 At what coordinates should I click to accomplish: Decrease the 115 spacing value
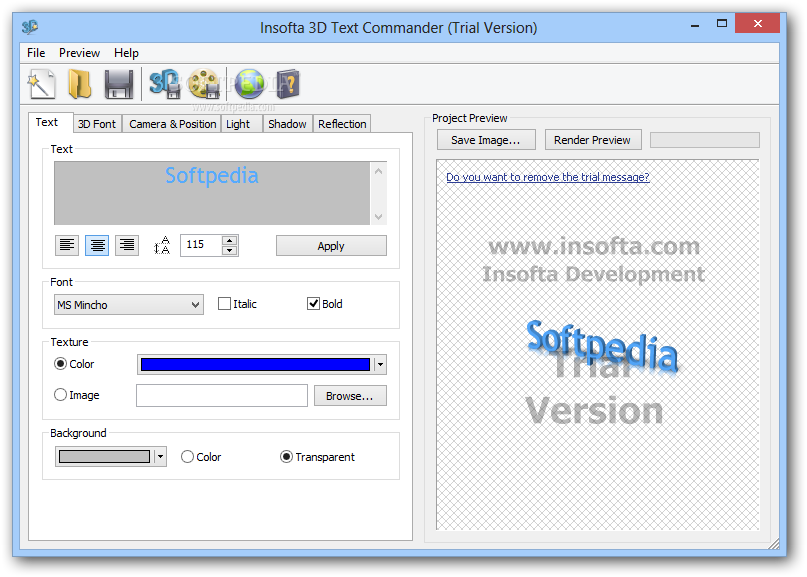click(x=230, y=251)
